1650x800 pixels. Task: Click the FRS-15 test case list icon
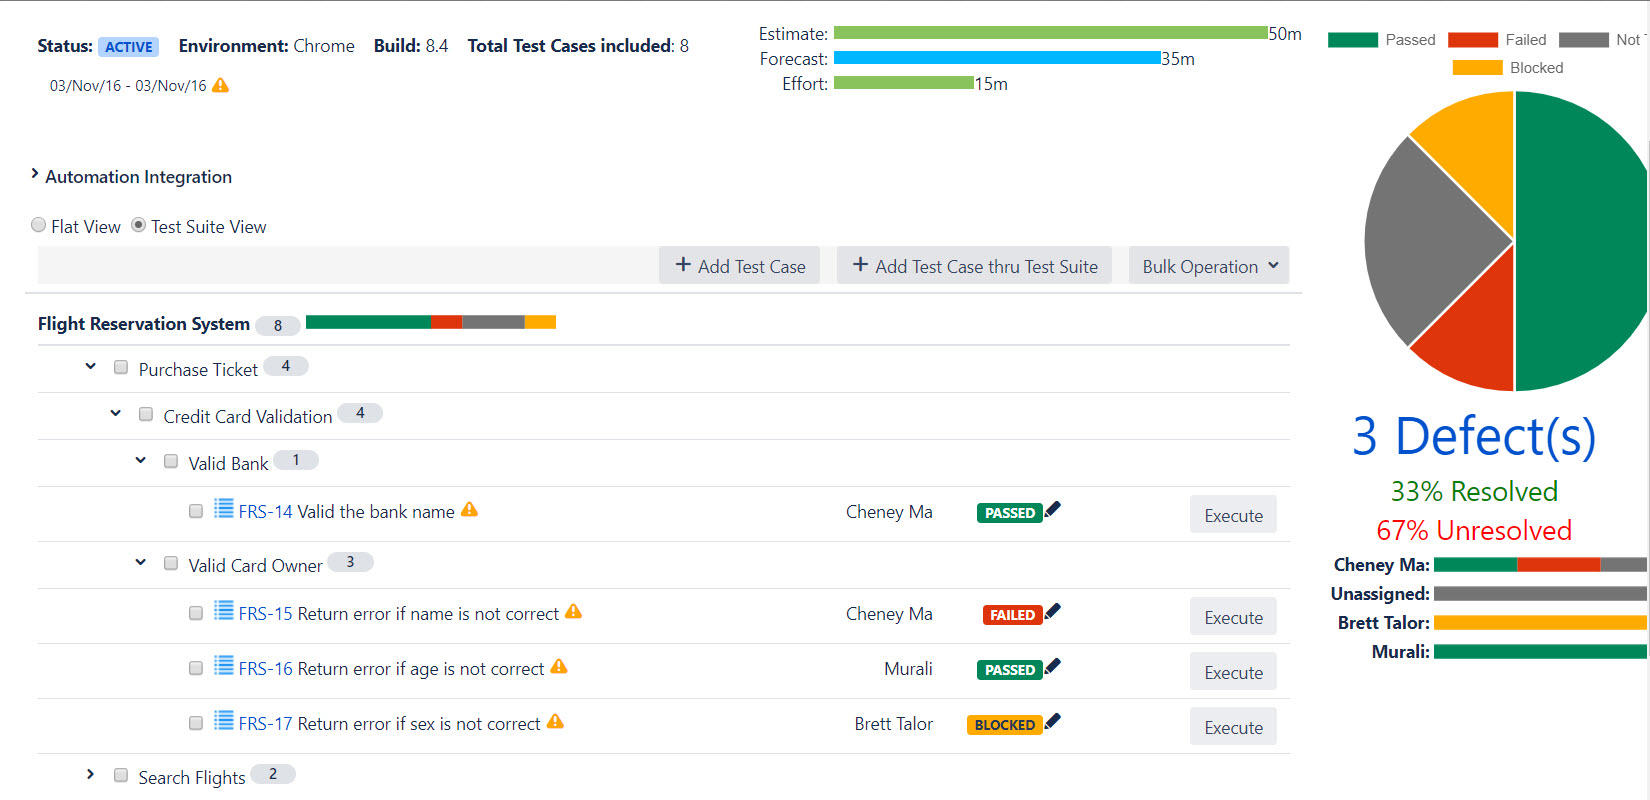tap(224, 610)
